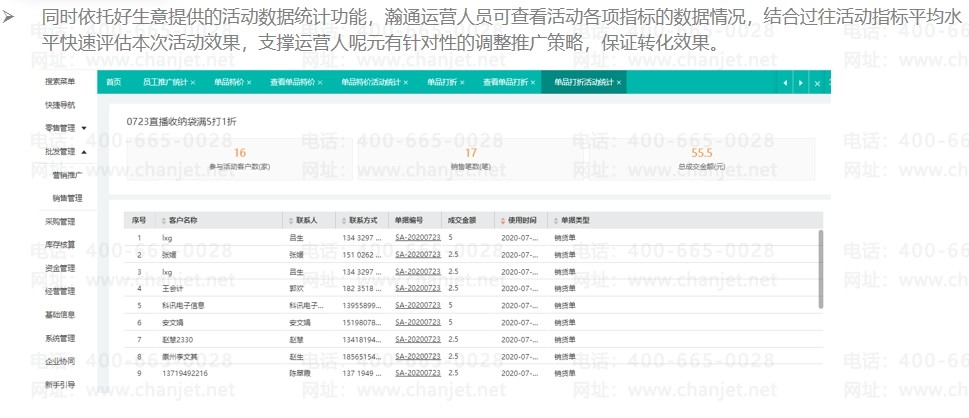Open SA-20200723 link in row 1

(418, 237)
